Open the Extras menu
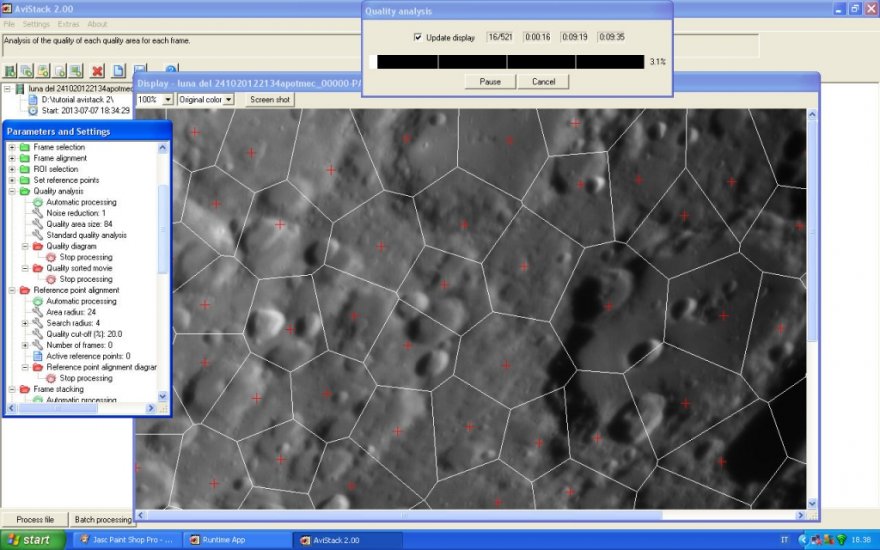This screenshot has width=880, height=550. (68, 24)
